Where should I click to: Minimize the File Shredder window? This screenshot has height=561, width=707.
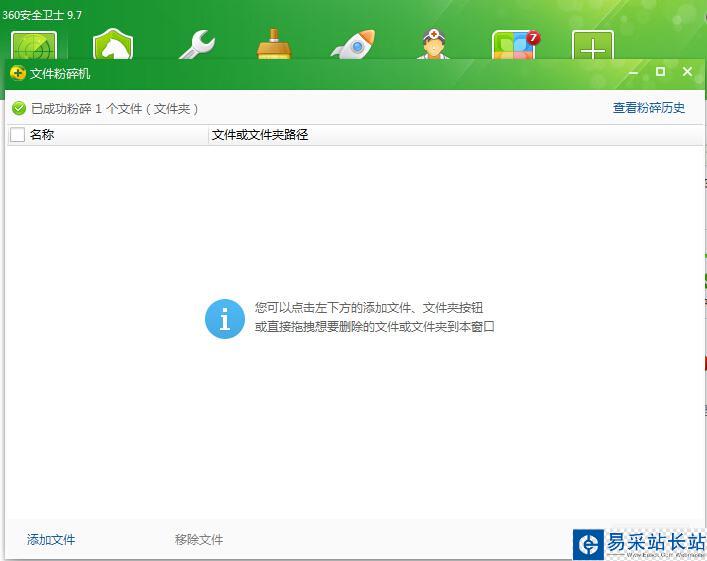[x=634, y=72]
